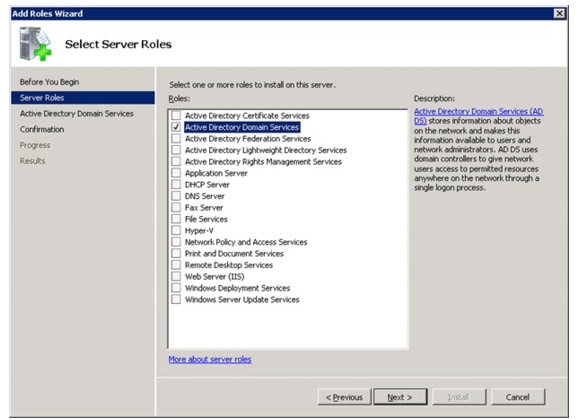Screen dimensions: 588x420
Task: Highlight the Hyper-V role label
Action: point(199,230)
